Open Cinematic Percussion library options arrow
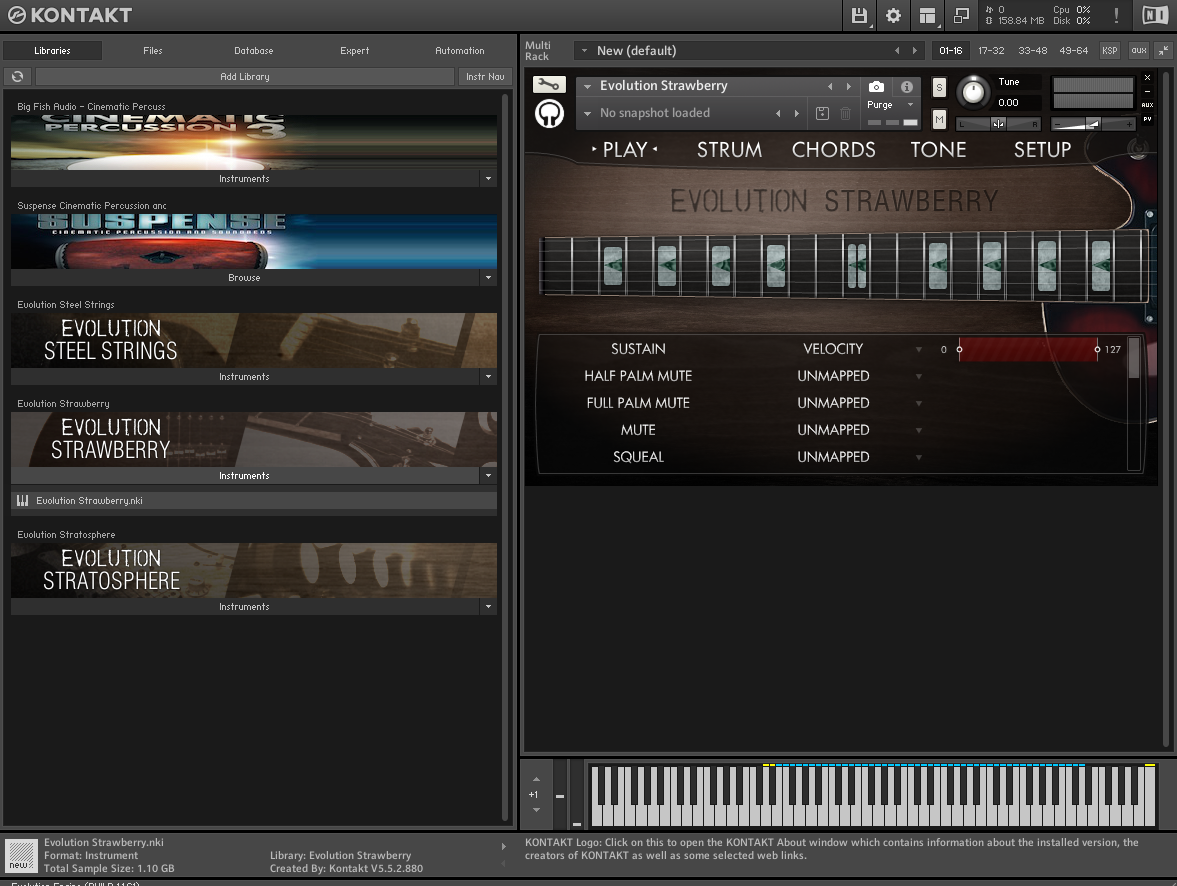This screenshot has width=1177, height=886. 489,179
